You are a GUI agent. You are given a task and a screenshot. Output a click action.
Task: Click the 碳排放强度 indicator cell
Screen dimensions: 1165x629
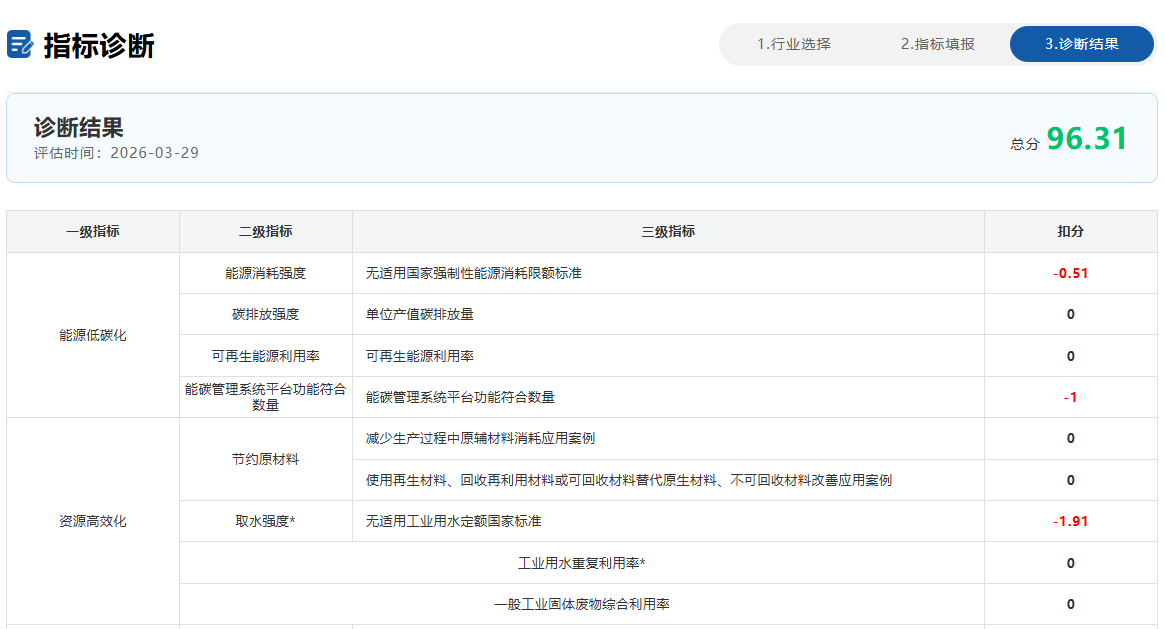point(265,314)
